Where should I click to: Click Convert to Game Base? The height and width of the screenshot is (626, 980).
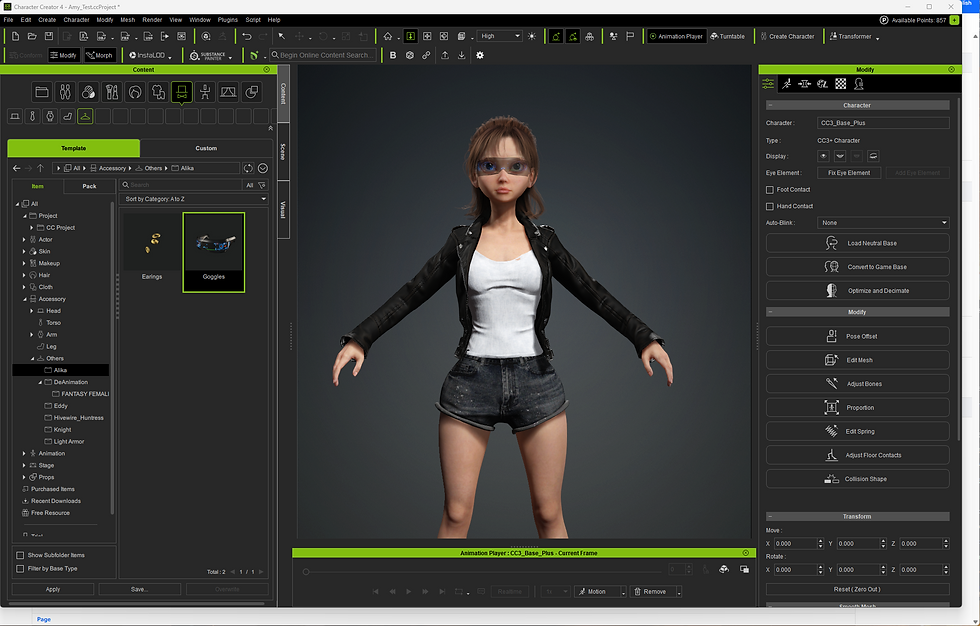coord(858,267)
